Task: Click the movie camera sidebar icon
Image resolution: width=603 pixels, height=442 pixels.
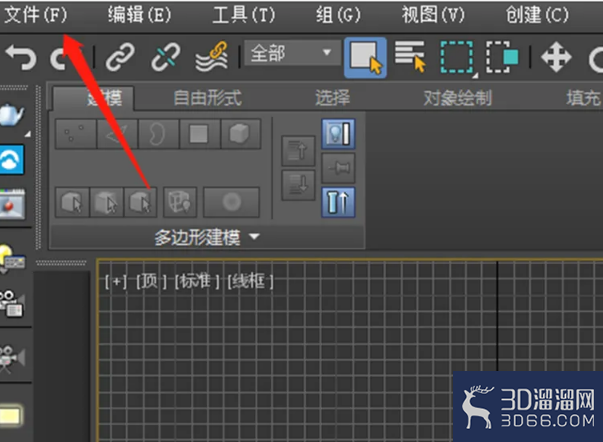Action: tap(12, 359)
